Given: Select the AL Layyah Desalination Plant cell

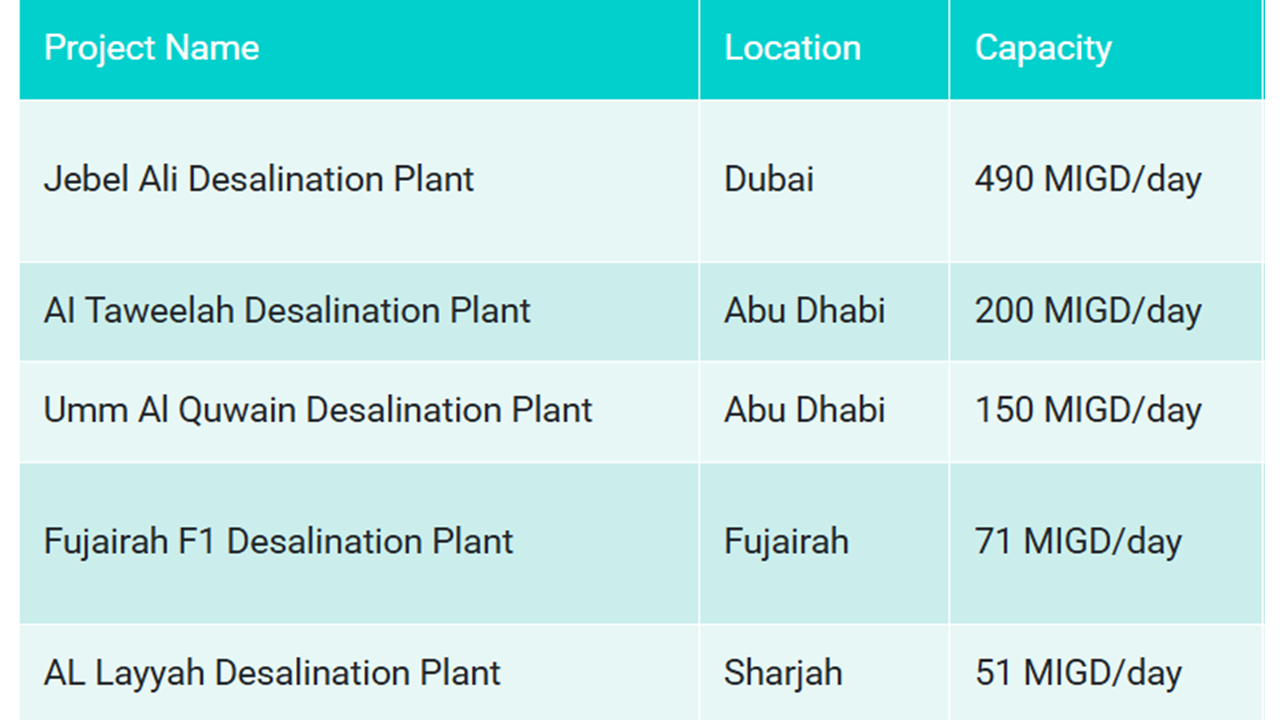Looking at the screenshot, I should coord(272,673).
